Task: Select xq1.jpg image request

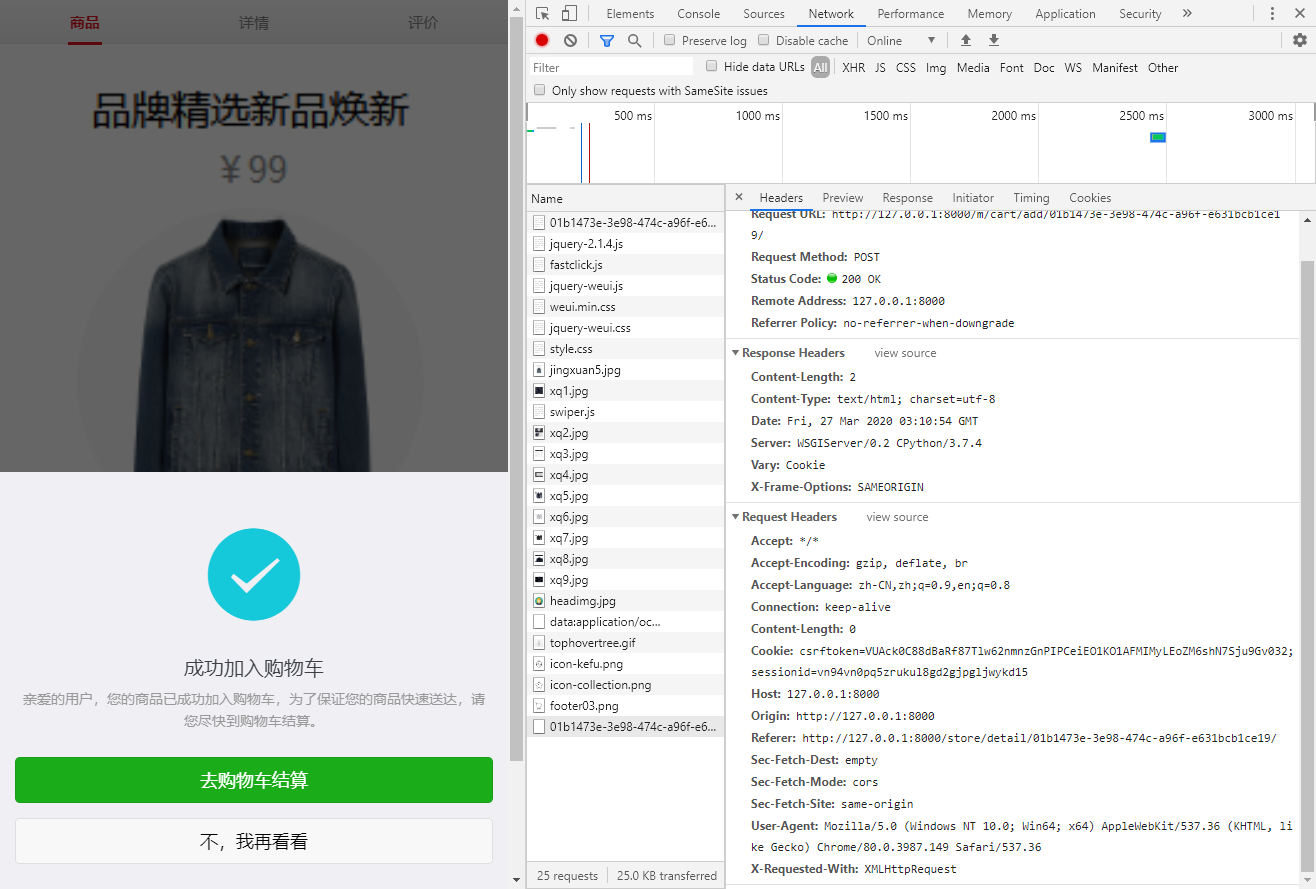Action: pyautogui.click(x=625, y=391)
